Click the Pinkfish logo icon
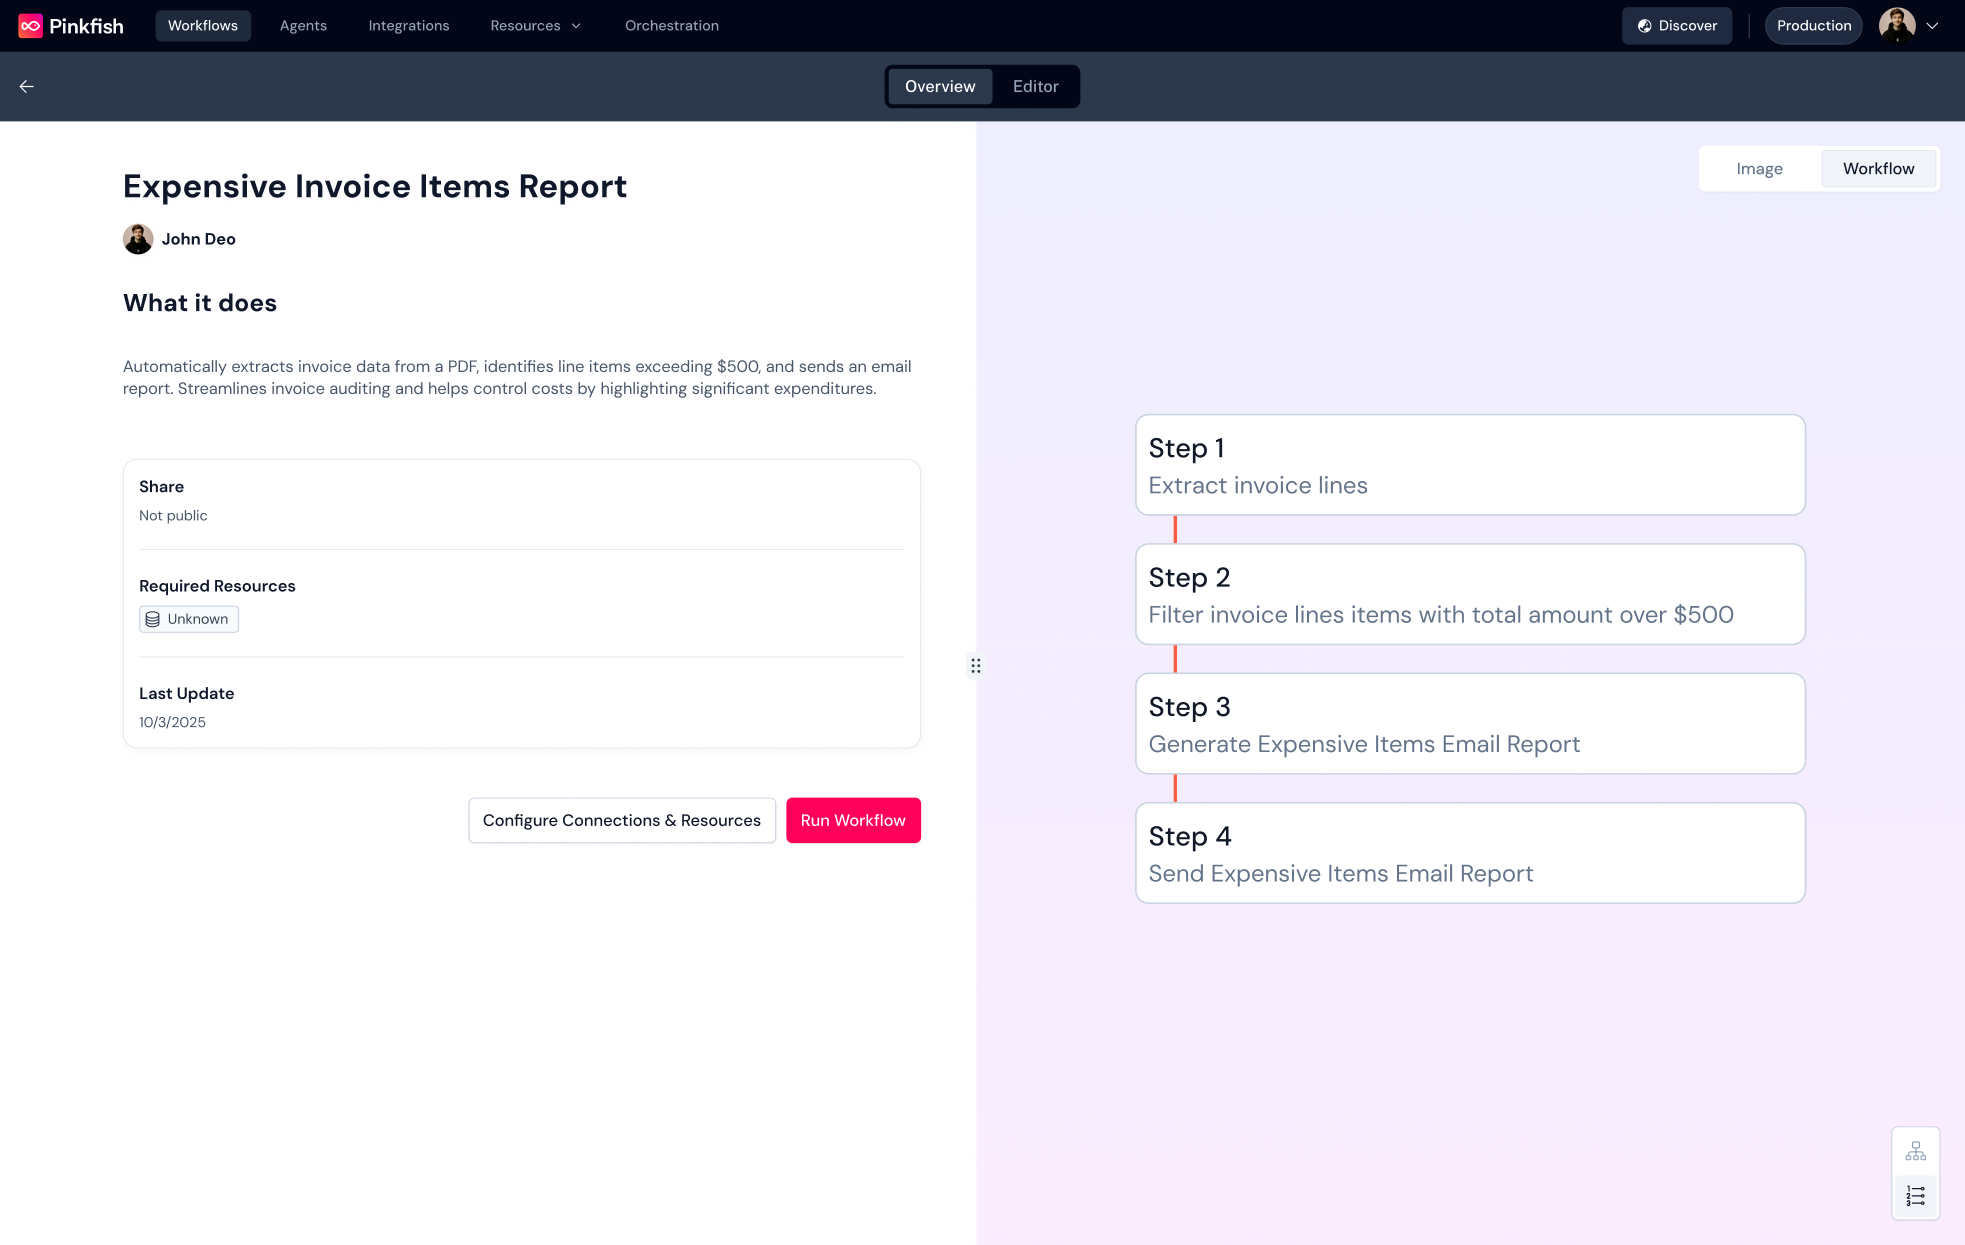1965x1245 pixels. (30, 26)
